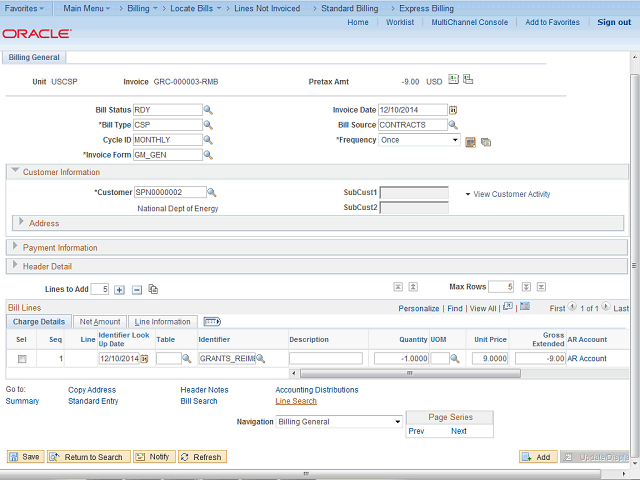Viewport: 640px width, 480px height.
Task: Collapse the Customer Information section
Action: pos(16,172)
